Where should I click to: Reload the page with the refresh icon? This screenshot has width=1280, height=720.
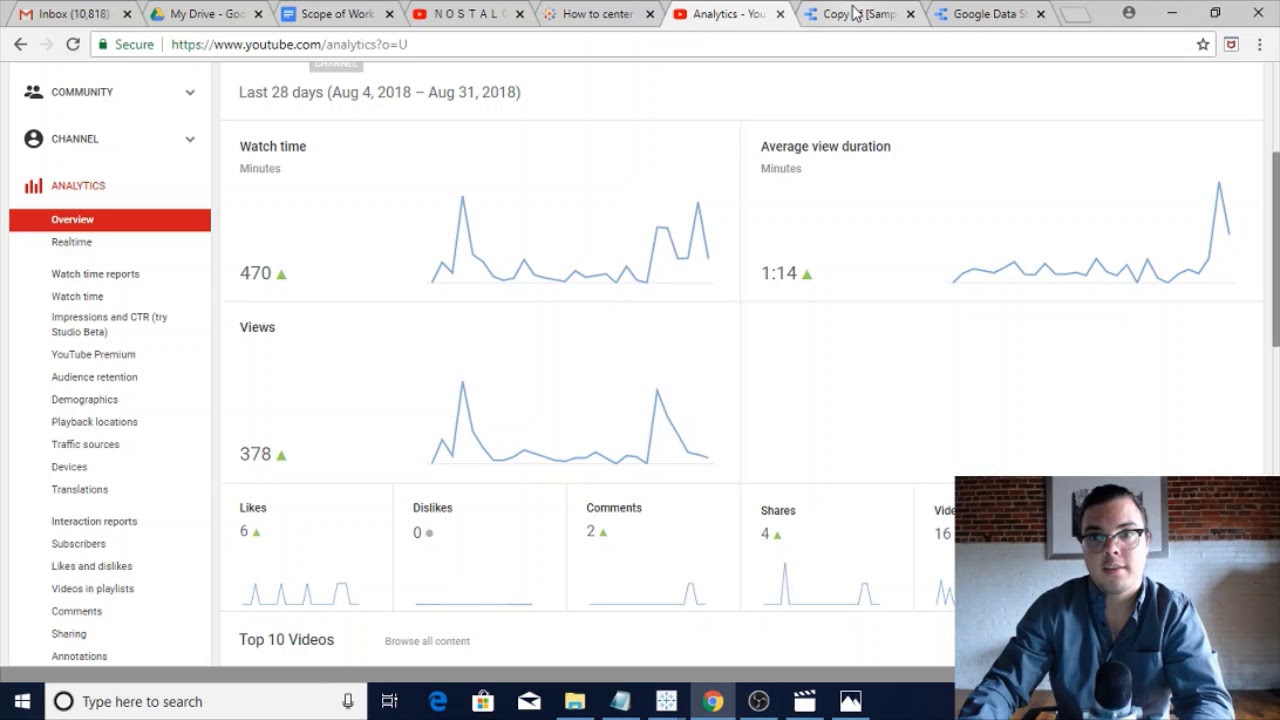tap(73, 44)
